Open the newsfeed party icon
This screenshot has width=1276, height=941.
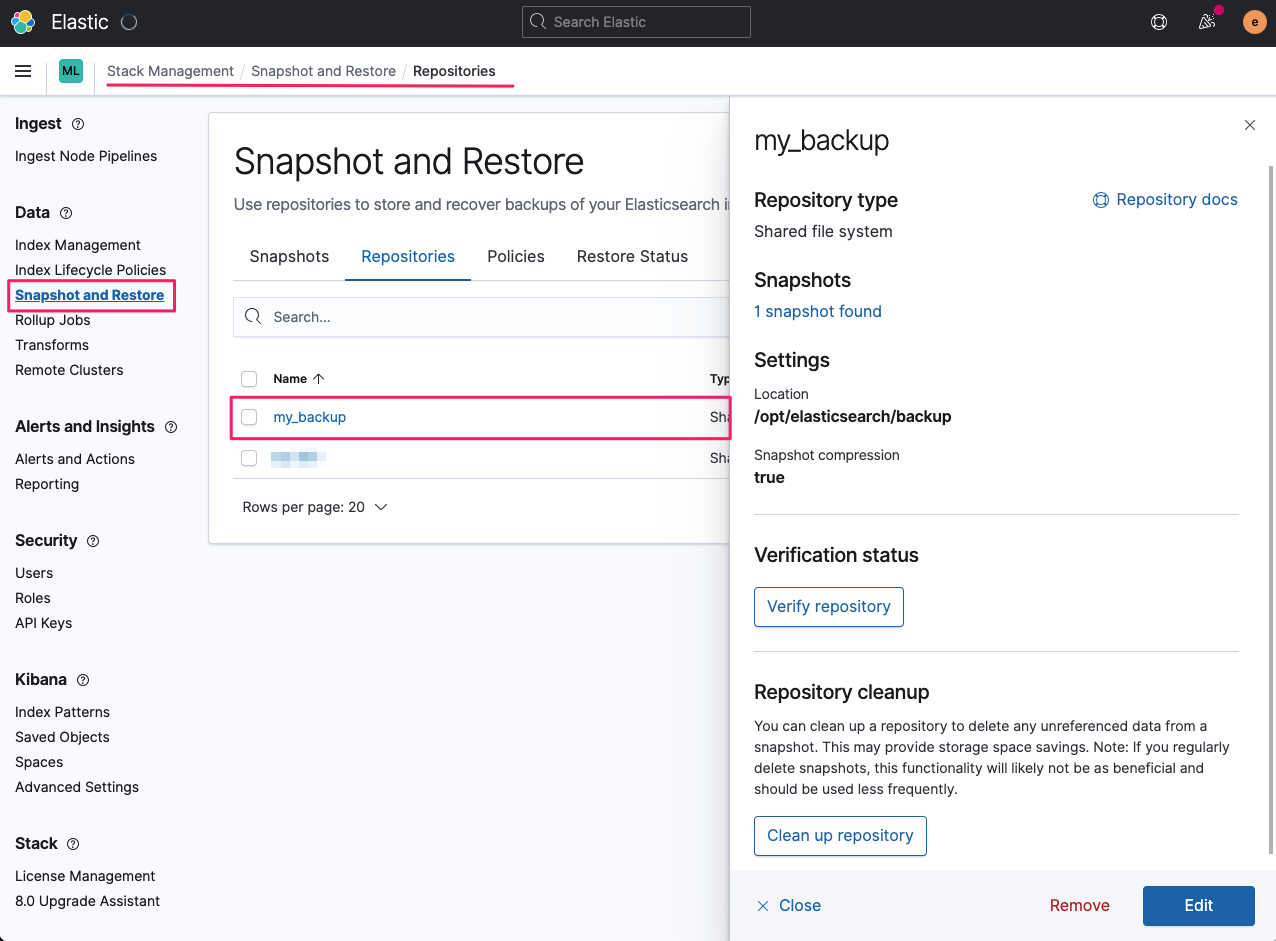[1207, 21]
